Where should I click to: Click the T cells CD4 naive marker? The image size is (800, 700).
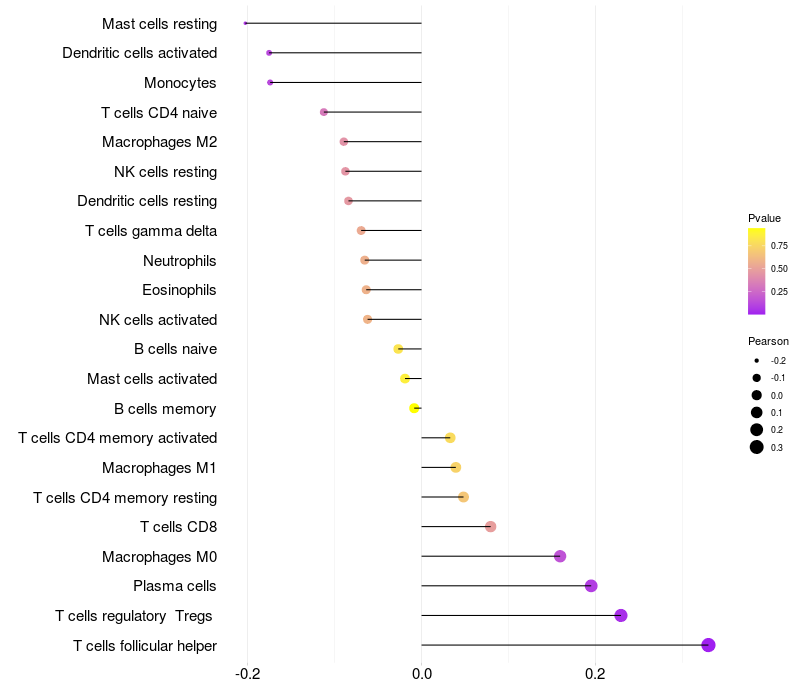coord(323,112)
